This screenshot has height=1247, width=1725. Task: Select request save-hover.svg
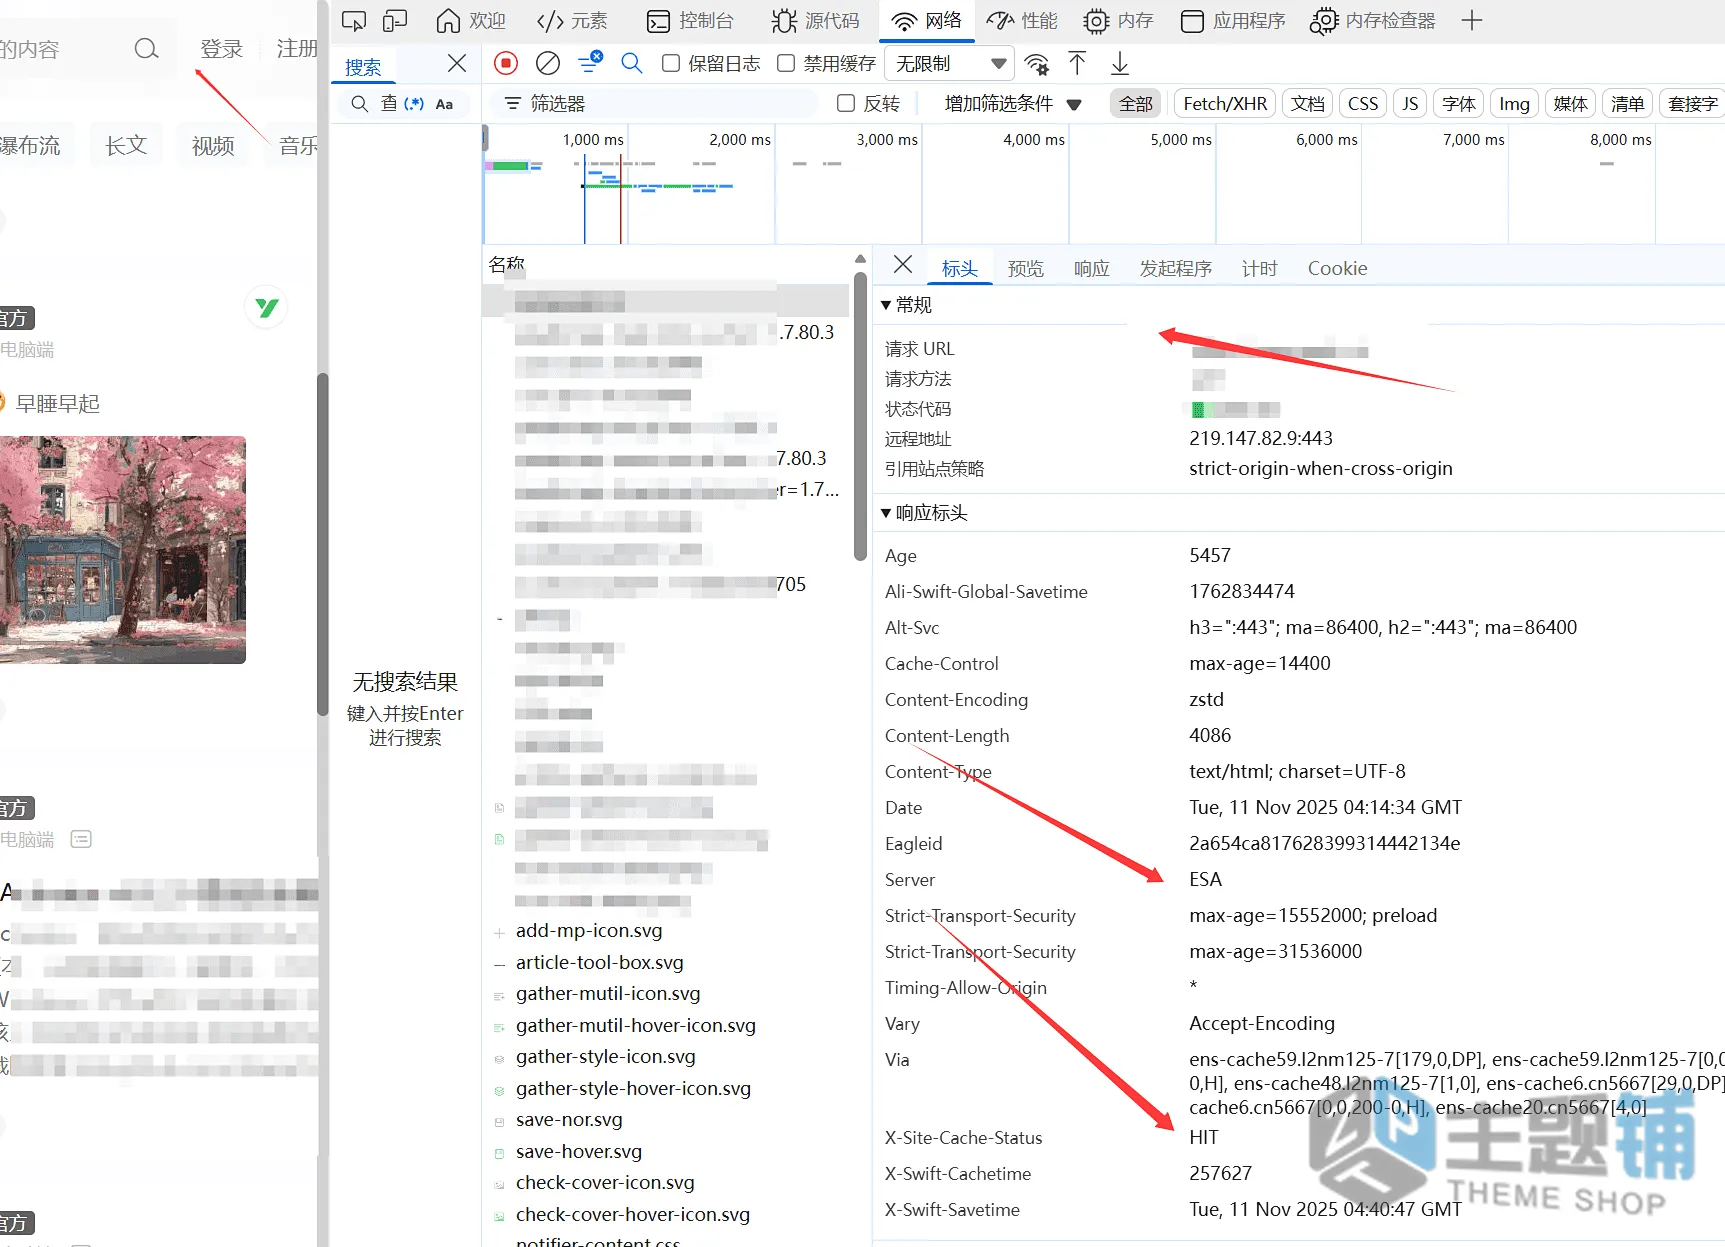579,1152
